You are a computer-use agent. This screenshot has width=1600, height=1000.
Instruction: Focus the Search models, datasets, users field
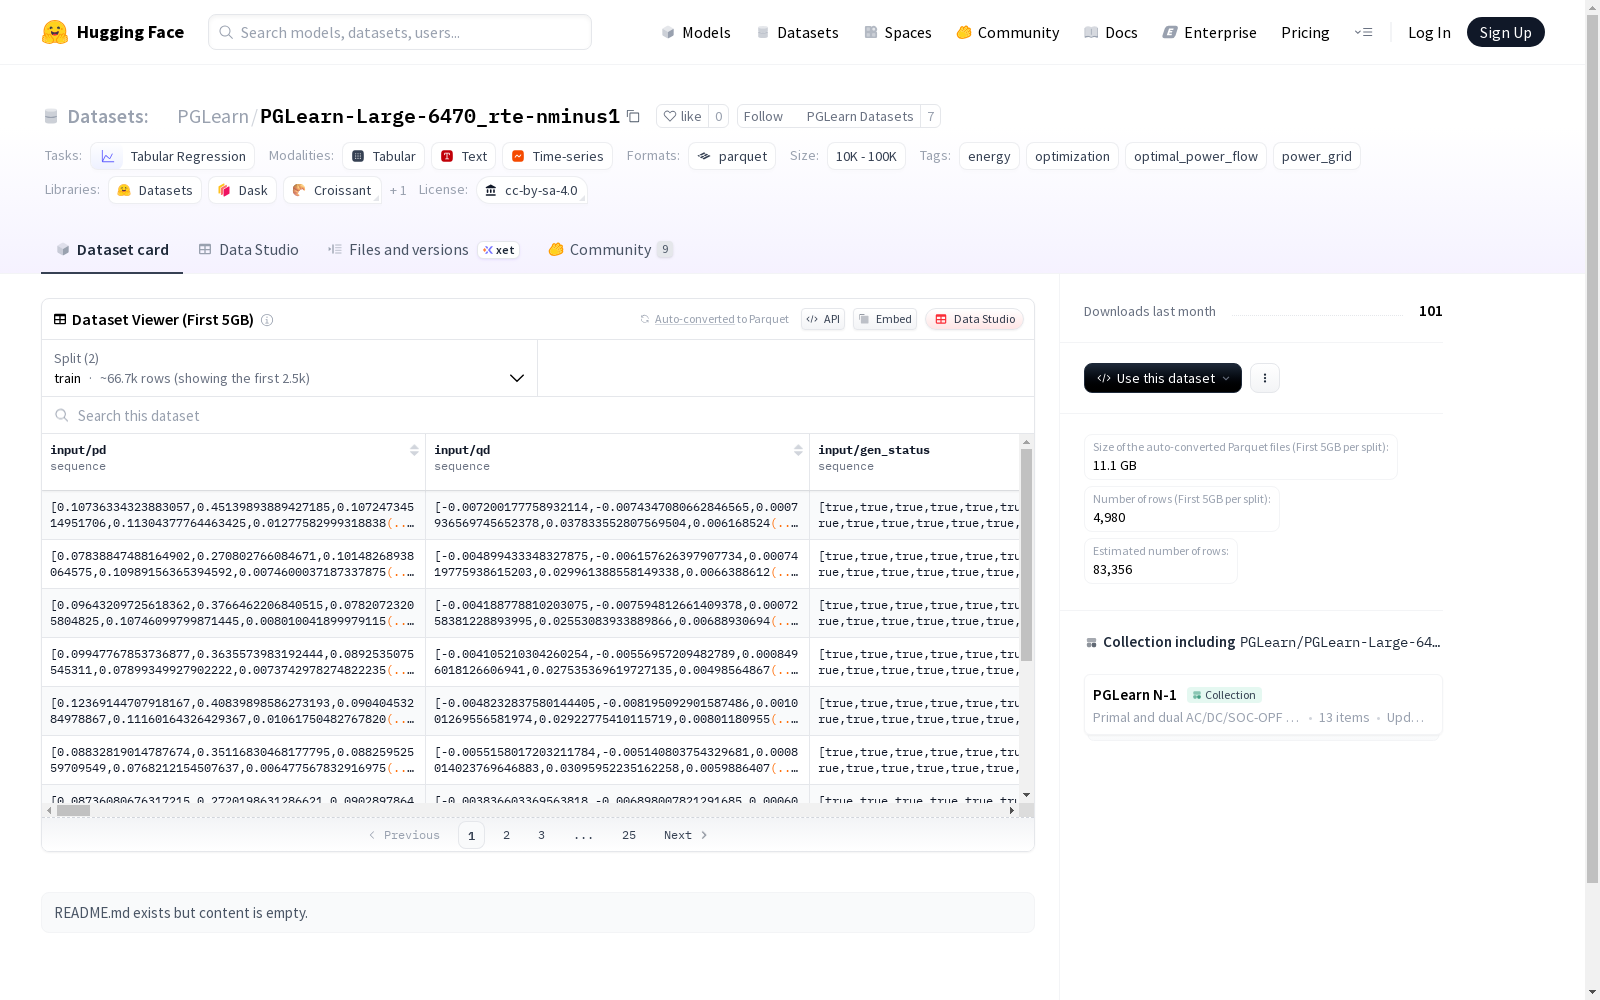[x=400, y=32]
